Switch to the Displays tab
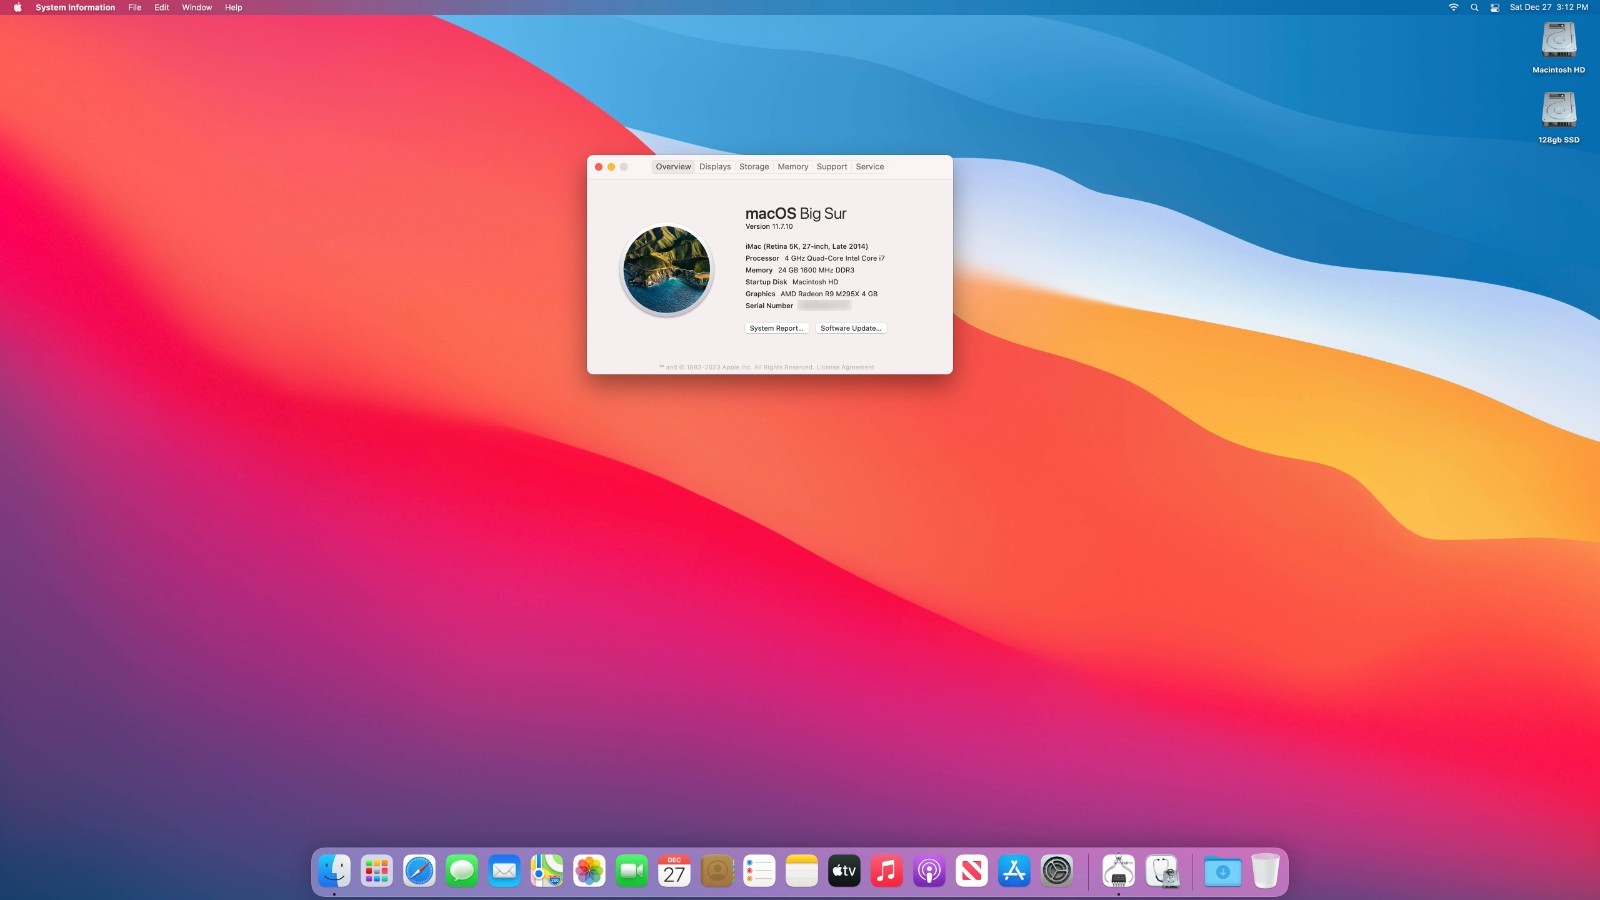 coord(715,167)
